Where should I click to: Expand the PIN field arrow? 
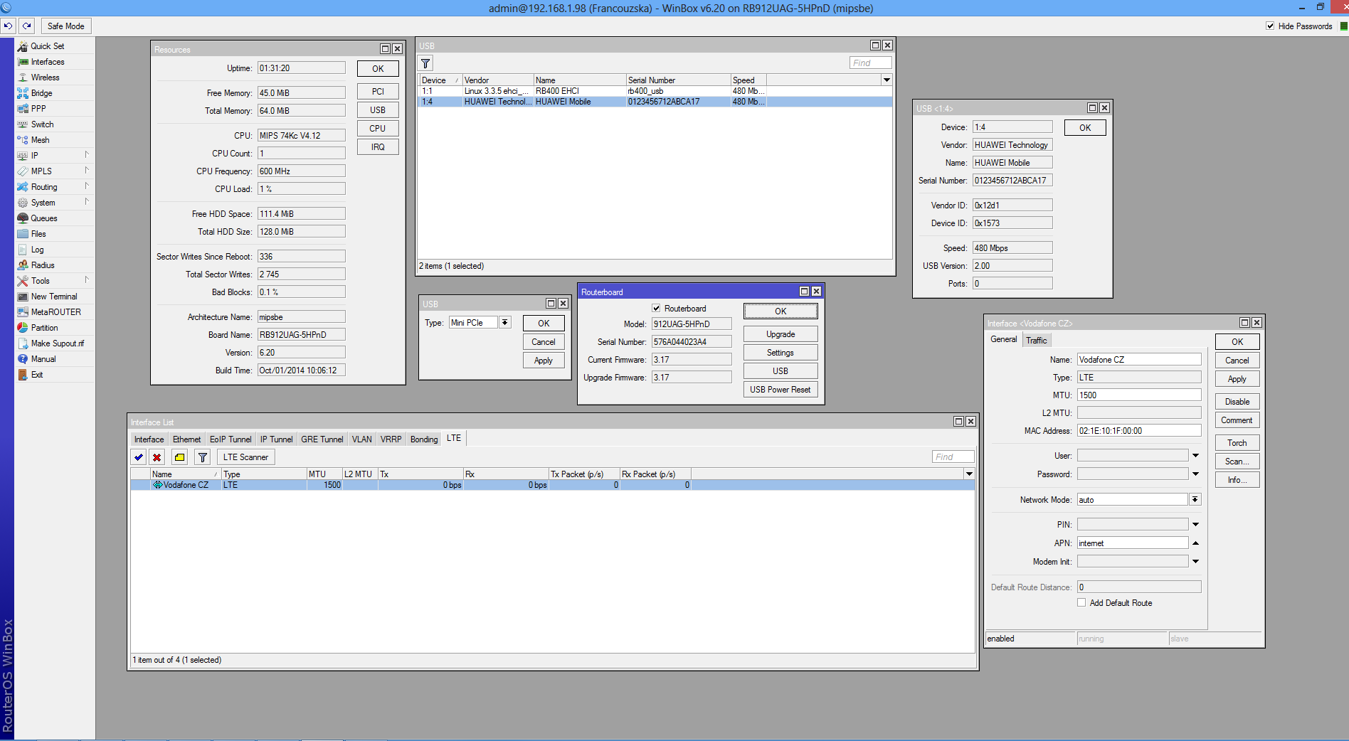1195,524
